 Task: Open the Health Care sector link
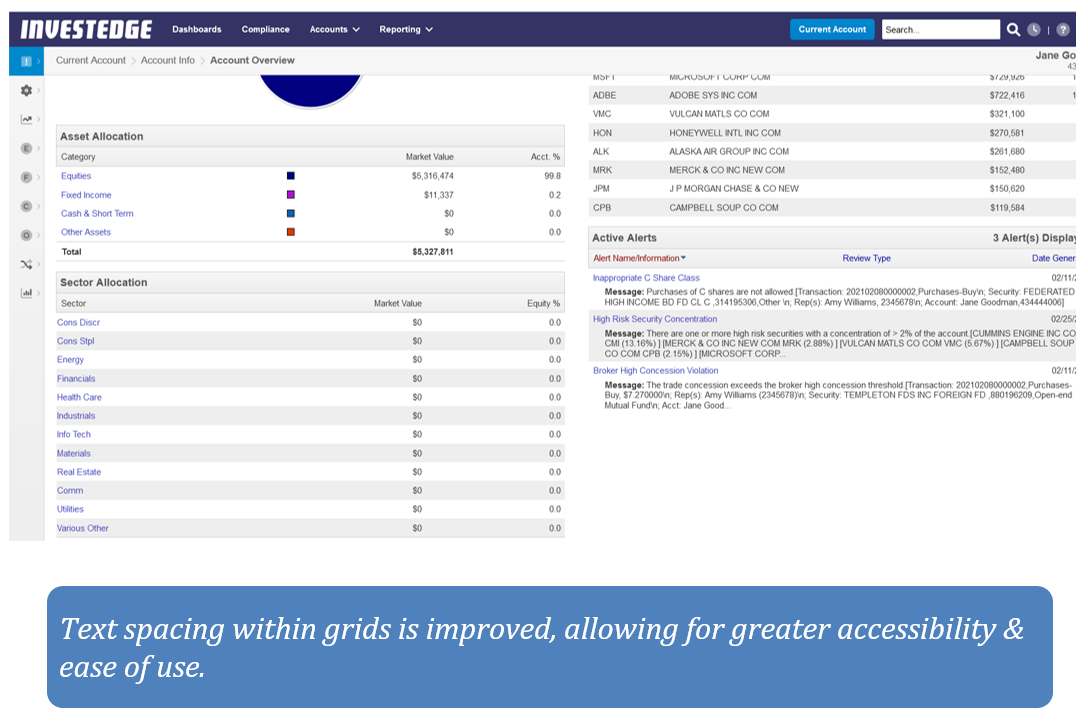point(79,398)
